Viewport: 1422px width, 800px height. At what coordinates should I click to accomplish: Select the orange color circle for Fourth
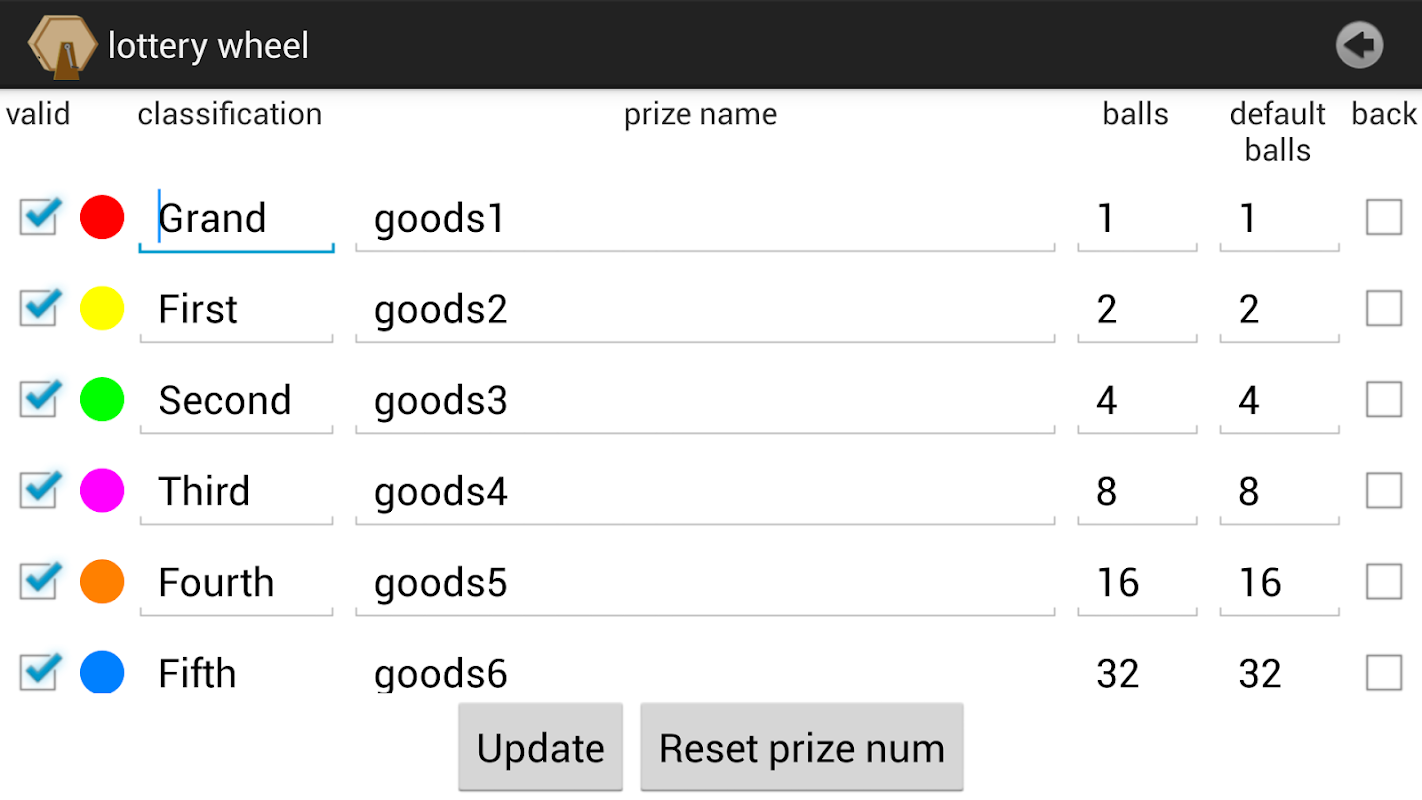click(102, 581)
